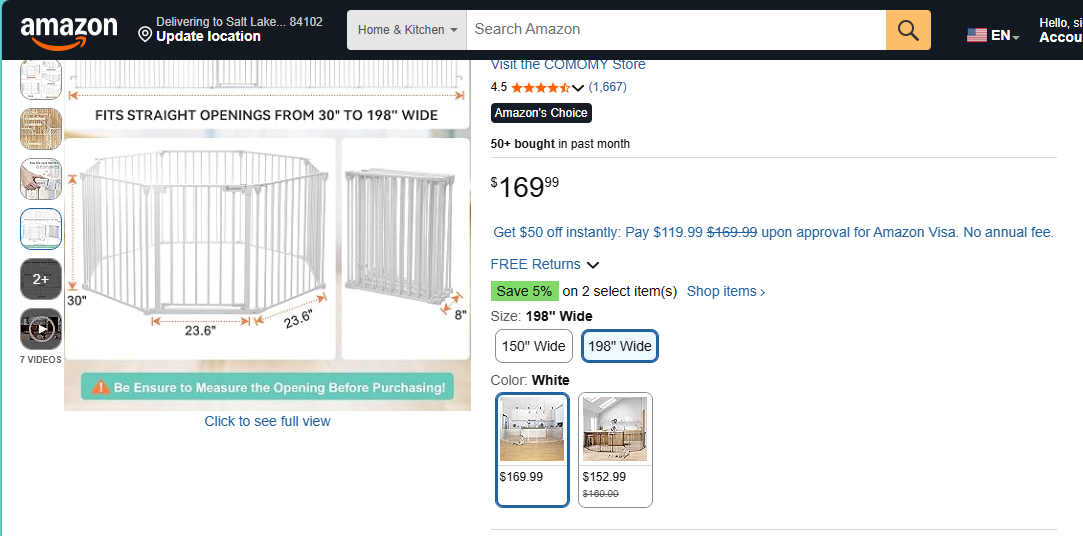This screenshot has width=1083, height=536.
Task: Click the Shop items link
Action: click(726, 291)
